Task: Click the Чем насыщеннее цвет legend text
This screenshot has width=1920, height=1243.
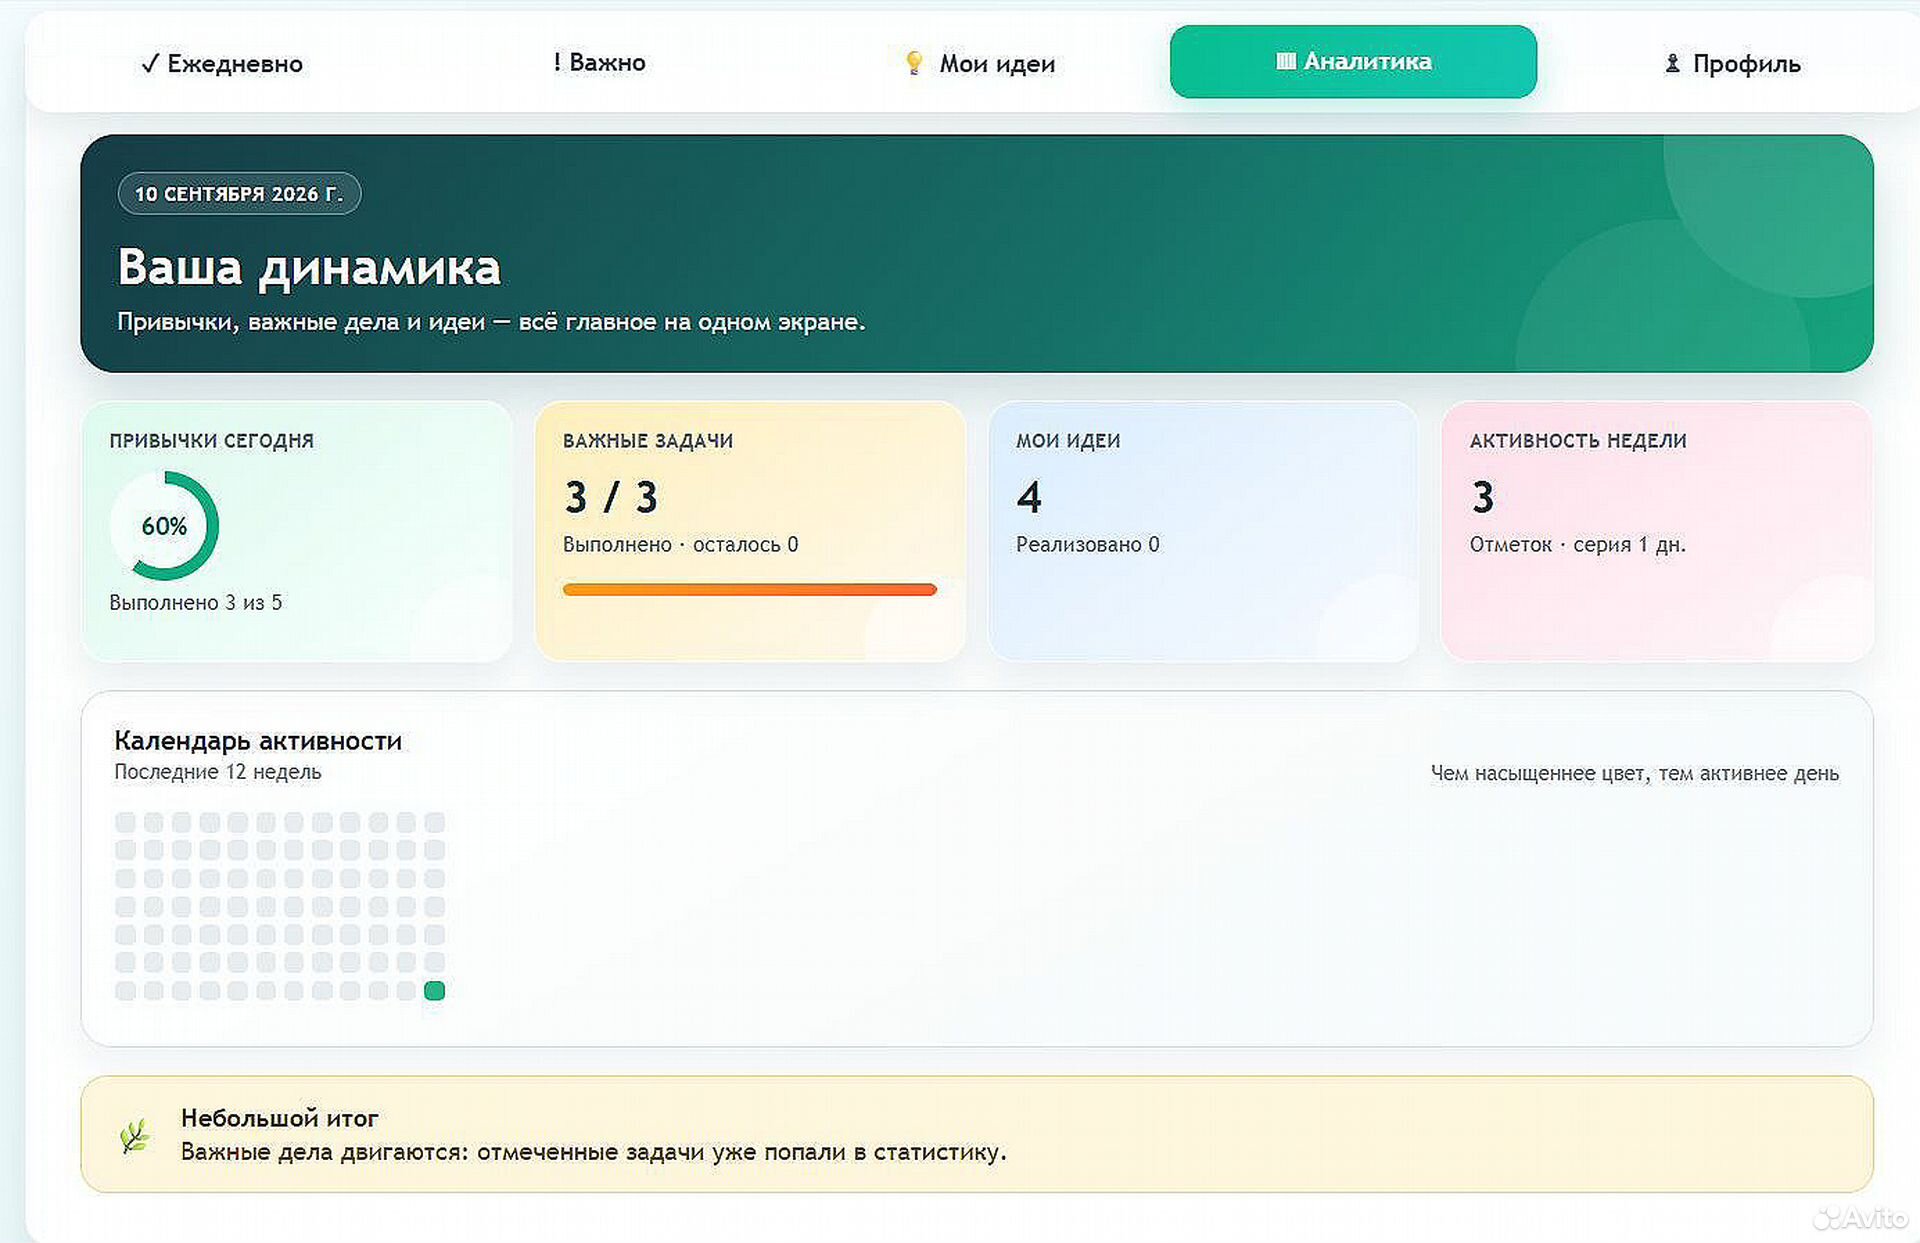Action: [1634, 773]
